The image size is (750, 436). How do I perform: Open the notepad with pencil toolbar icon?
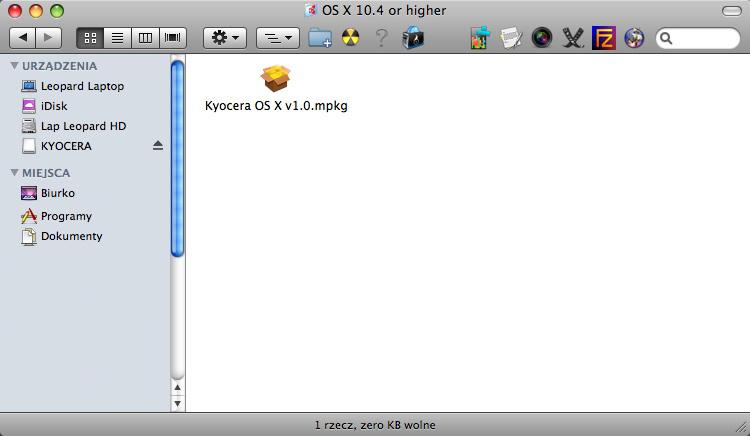click(511, 38)
